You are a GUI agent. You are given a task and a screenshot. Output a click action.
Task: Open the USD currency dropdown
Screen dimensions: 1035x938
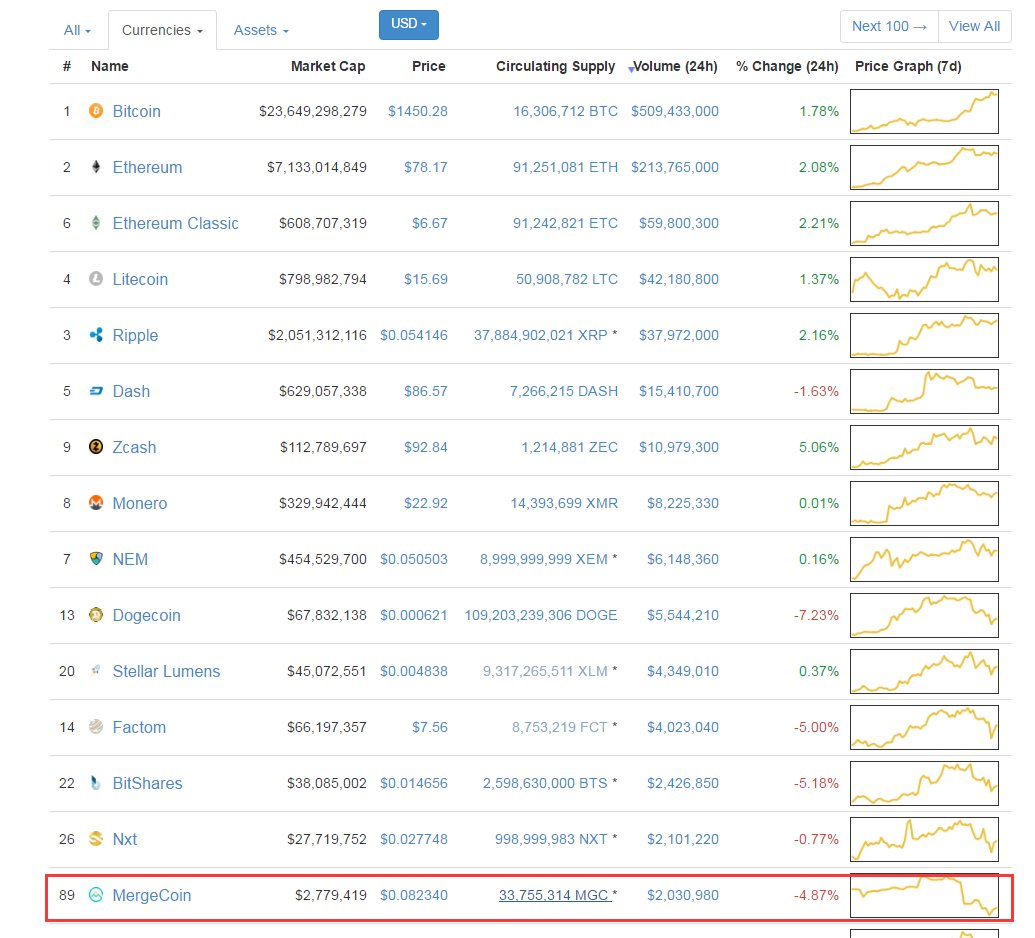pos(408,25)
